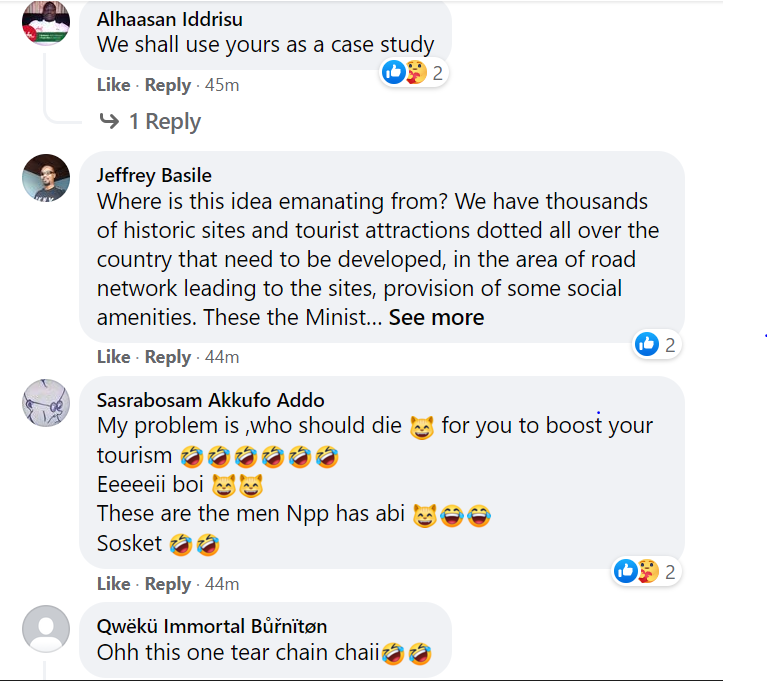Open Alhaasan Iddrisu's profile picture

click(x=46, y=22)
